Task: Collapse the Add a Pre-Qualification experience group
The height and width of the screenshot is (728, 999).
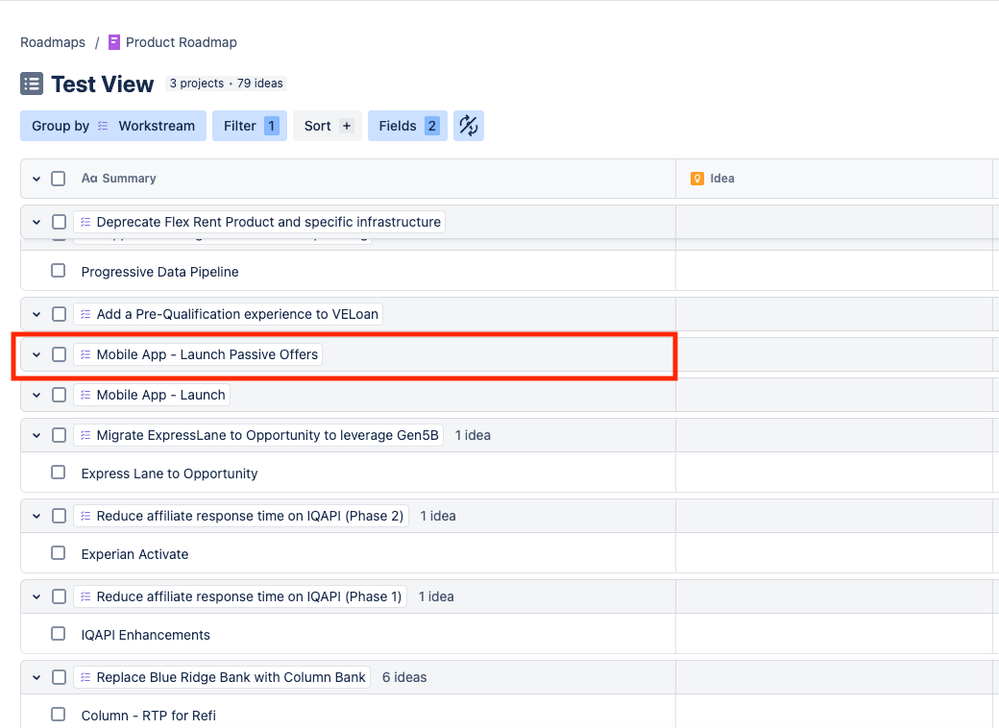Action: [x=36, y=315]
